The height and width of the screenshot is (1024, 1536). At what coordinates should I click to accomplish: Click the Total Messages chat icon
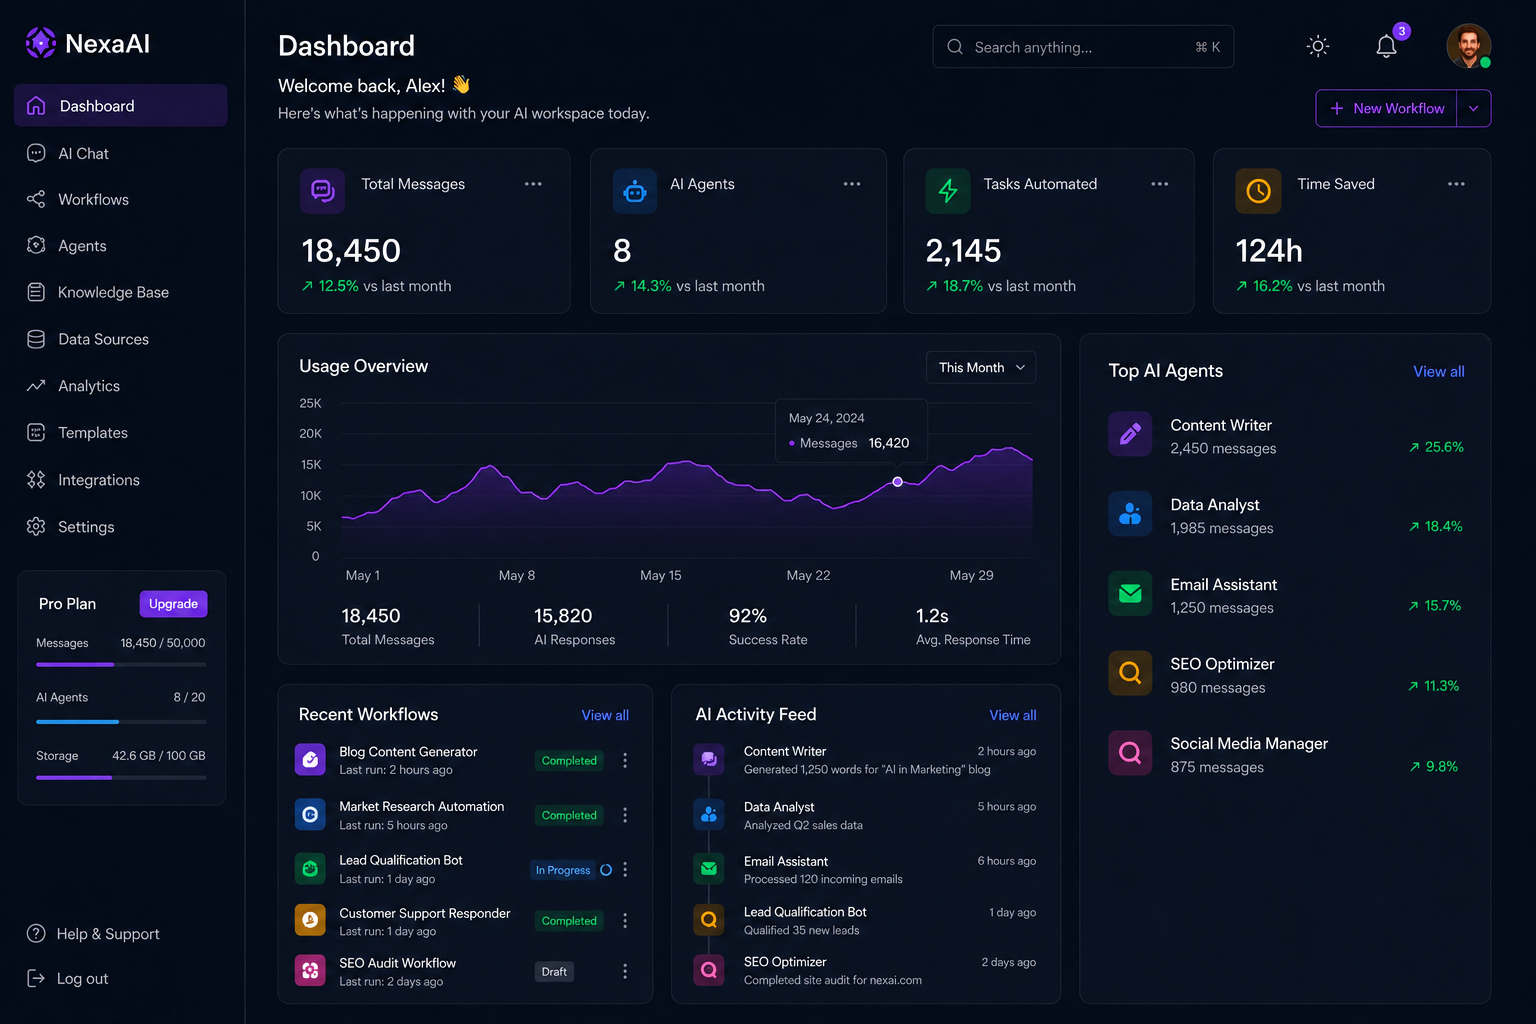tap(322, 190)
